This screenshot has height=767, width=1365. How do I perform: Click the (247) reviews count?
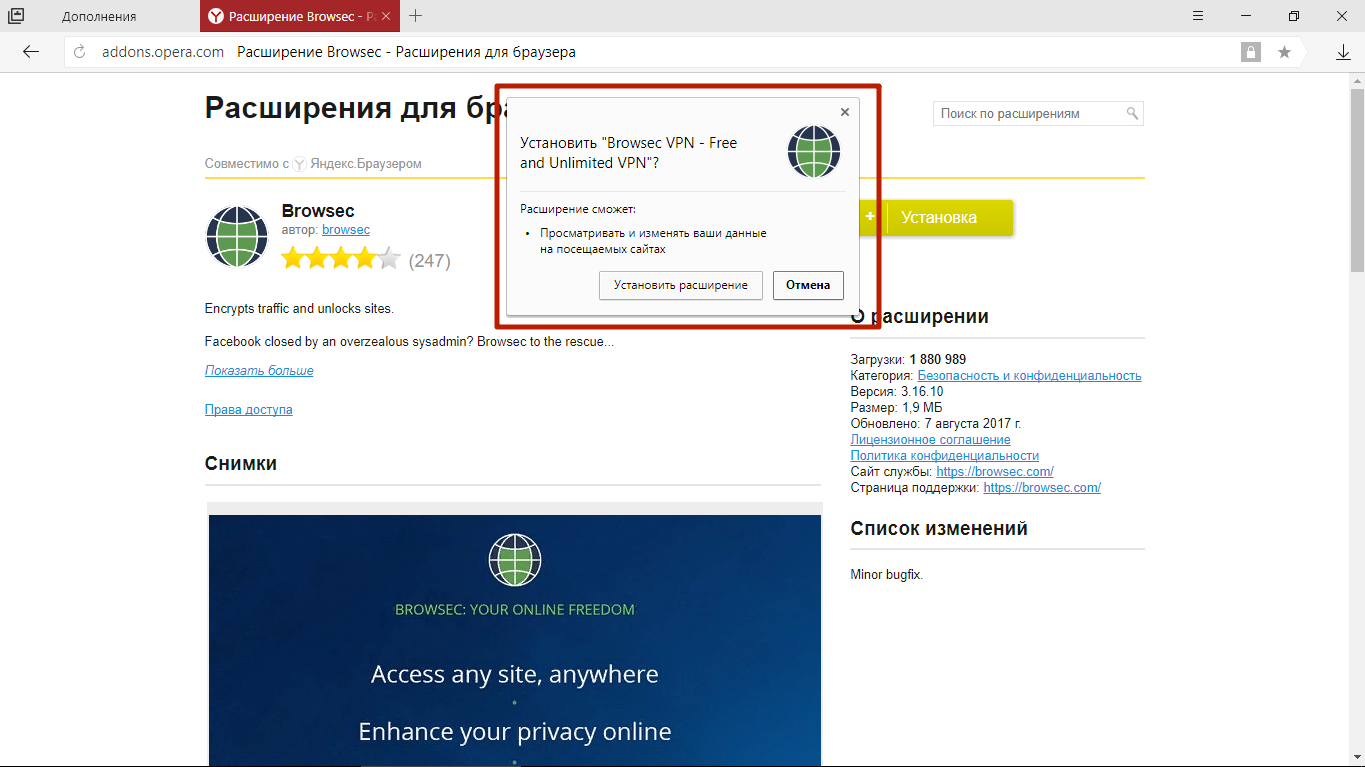430,261
